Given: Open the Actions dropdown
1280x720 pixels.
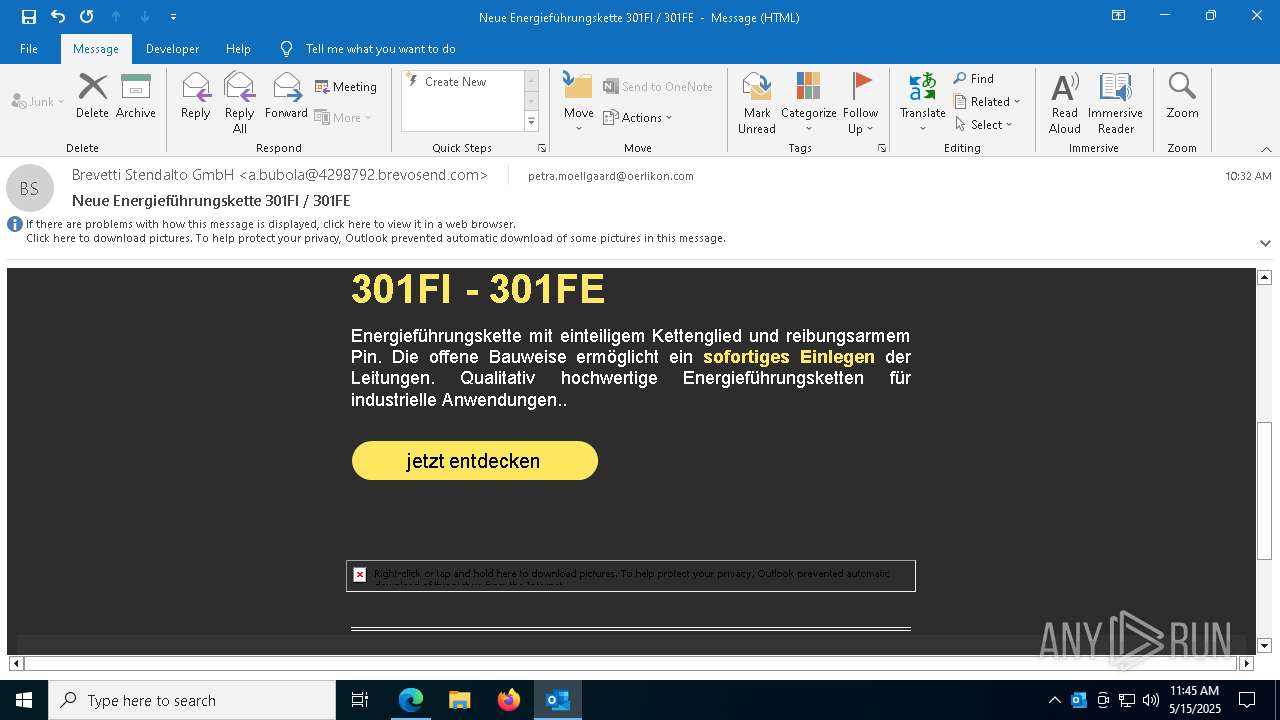Looking at the screenshot, I should [x=638, y=117].
